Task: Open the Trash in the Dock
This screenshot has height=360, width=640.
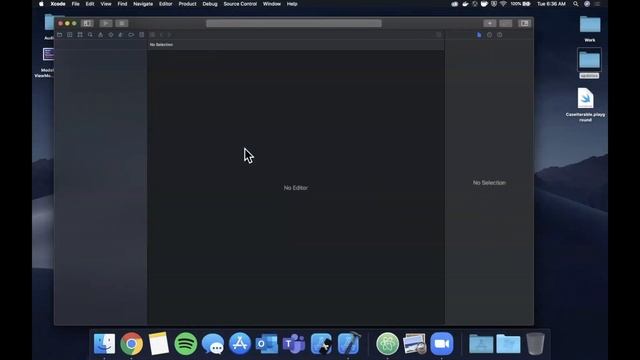Action: point(535,344)
